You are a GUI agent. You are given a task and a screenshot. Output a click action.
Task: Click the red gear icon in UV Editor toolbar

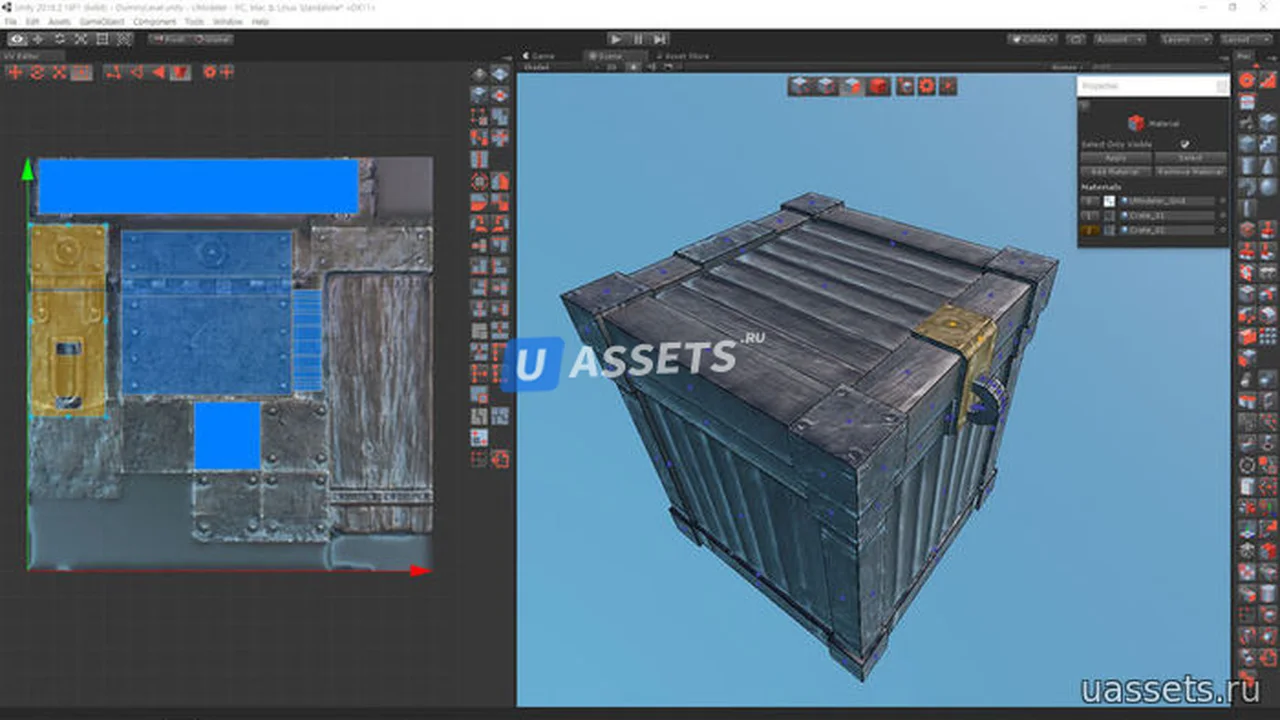pos(209,72)
